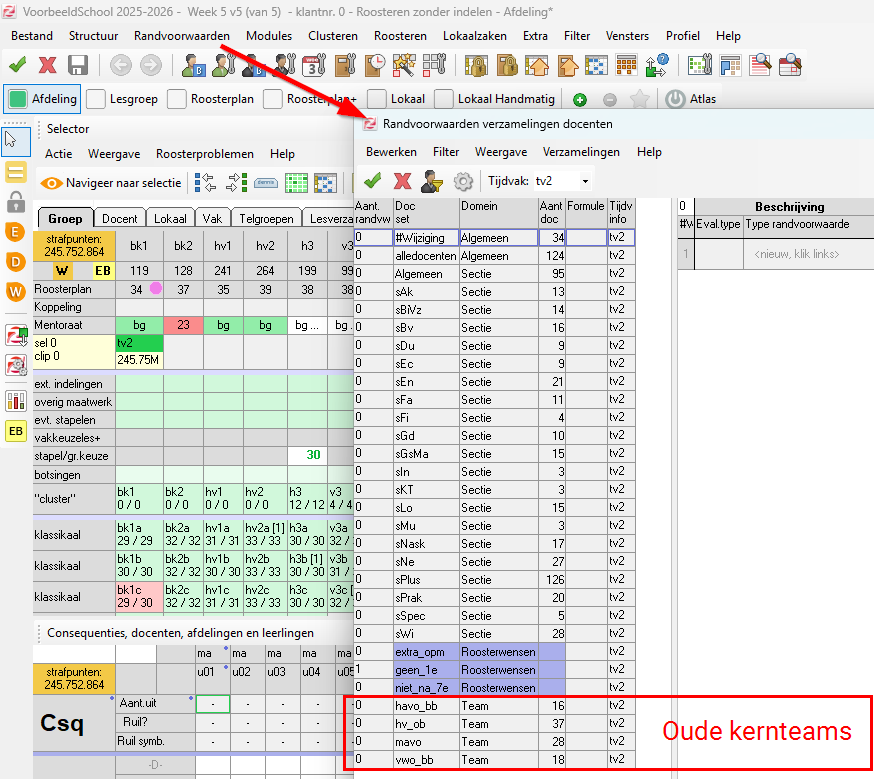Click the padlock icon in left sidebar
874x779 pixels.
click(x=16, y=202)
